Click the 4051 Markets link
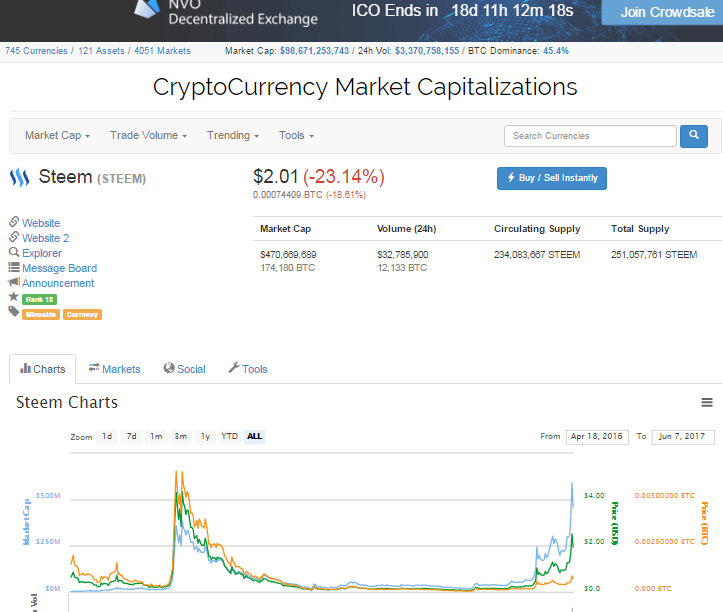The width and height of the screenshot is (723, 612). click(162, 51)
